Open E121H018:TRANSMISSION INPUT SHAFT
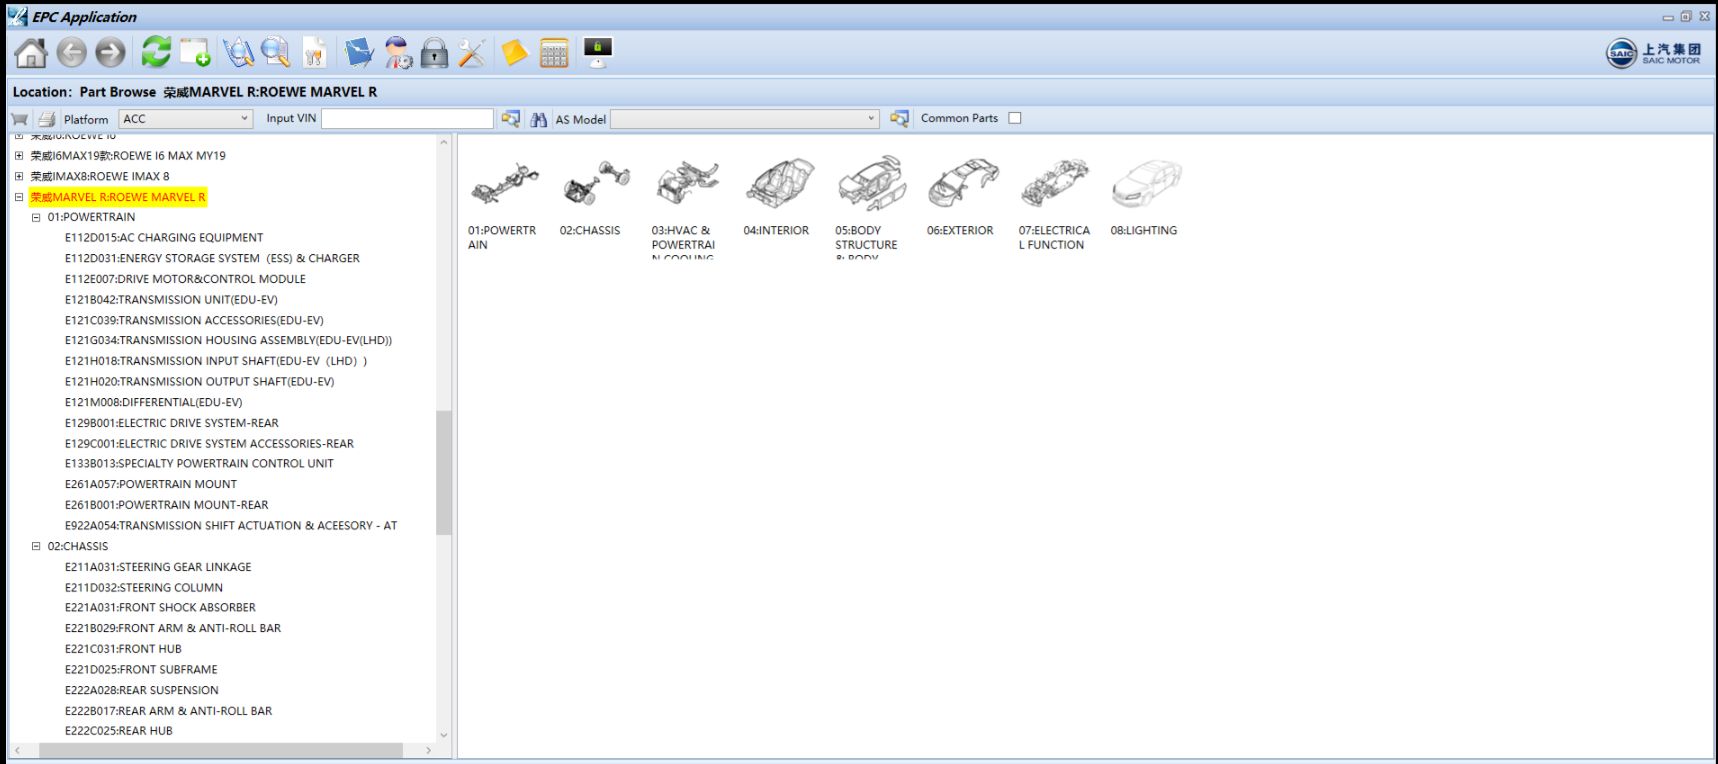 click(216, 361)
